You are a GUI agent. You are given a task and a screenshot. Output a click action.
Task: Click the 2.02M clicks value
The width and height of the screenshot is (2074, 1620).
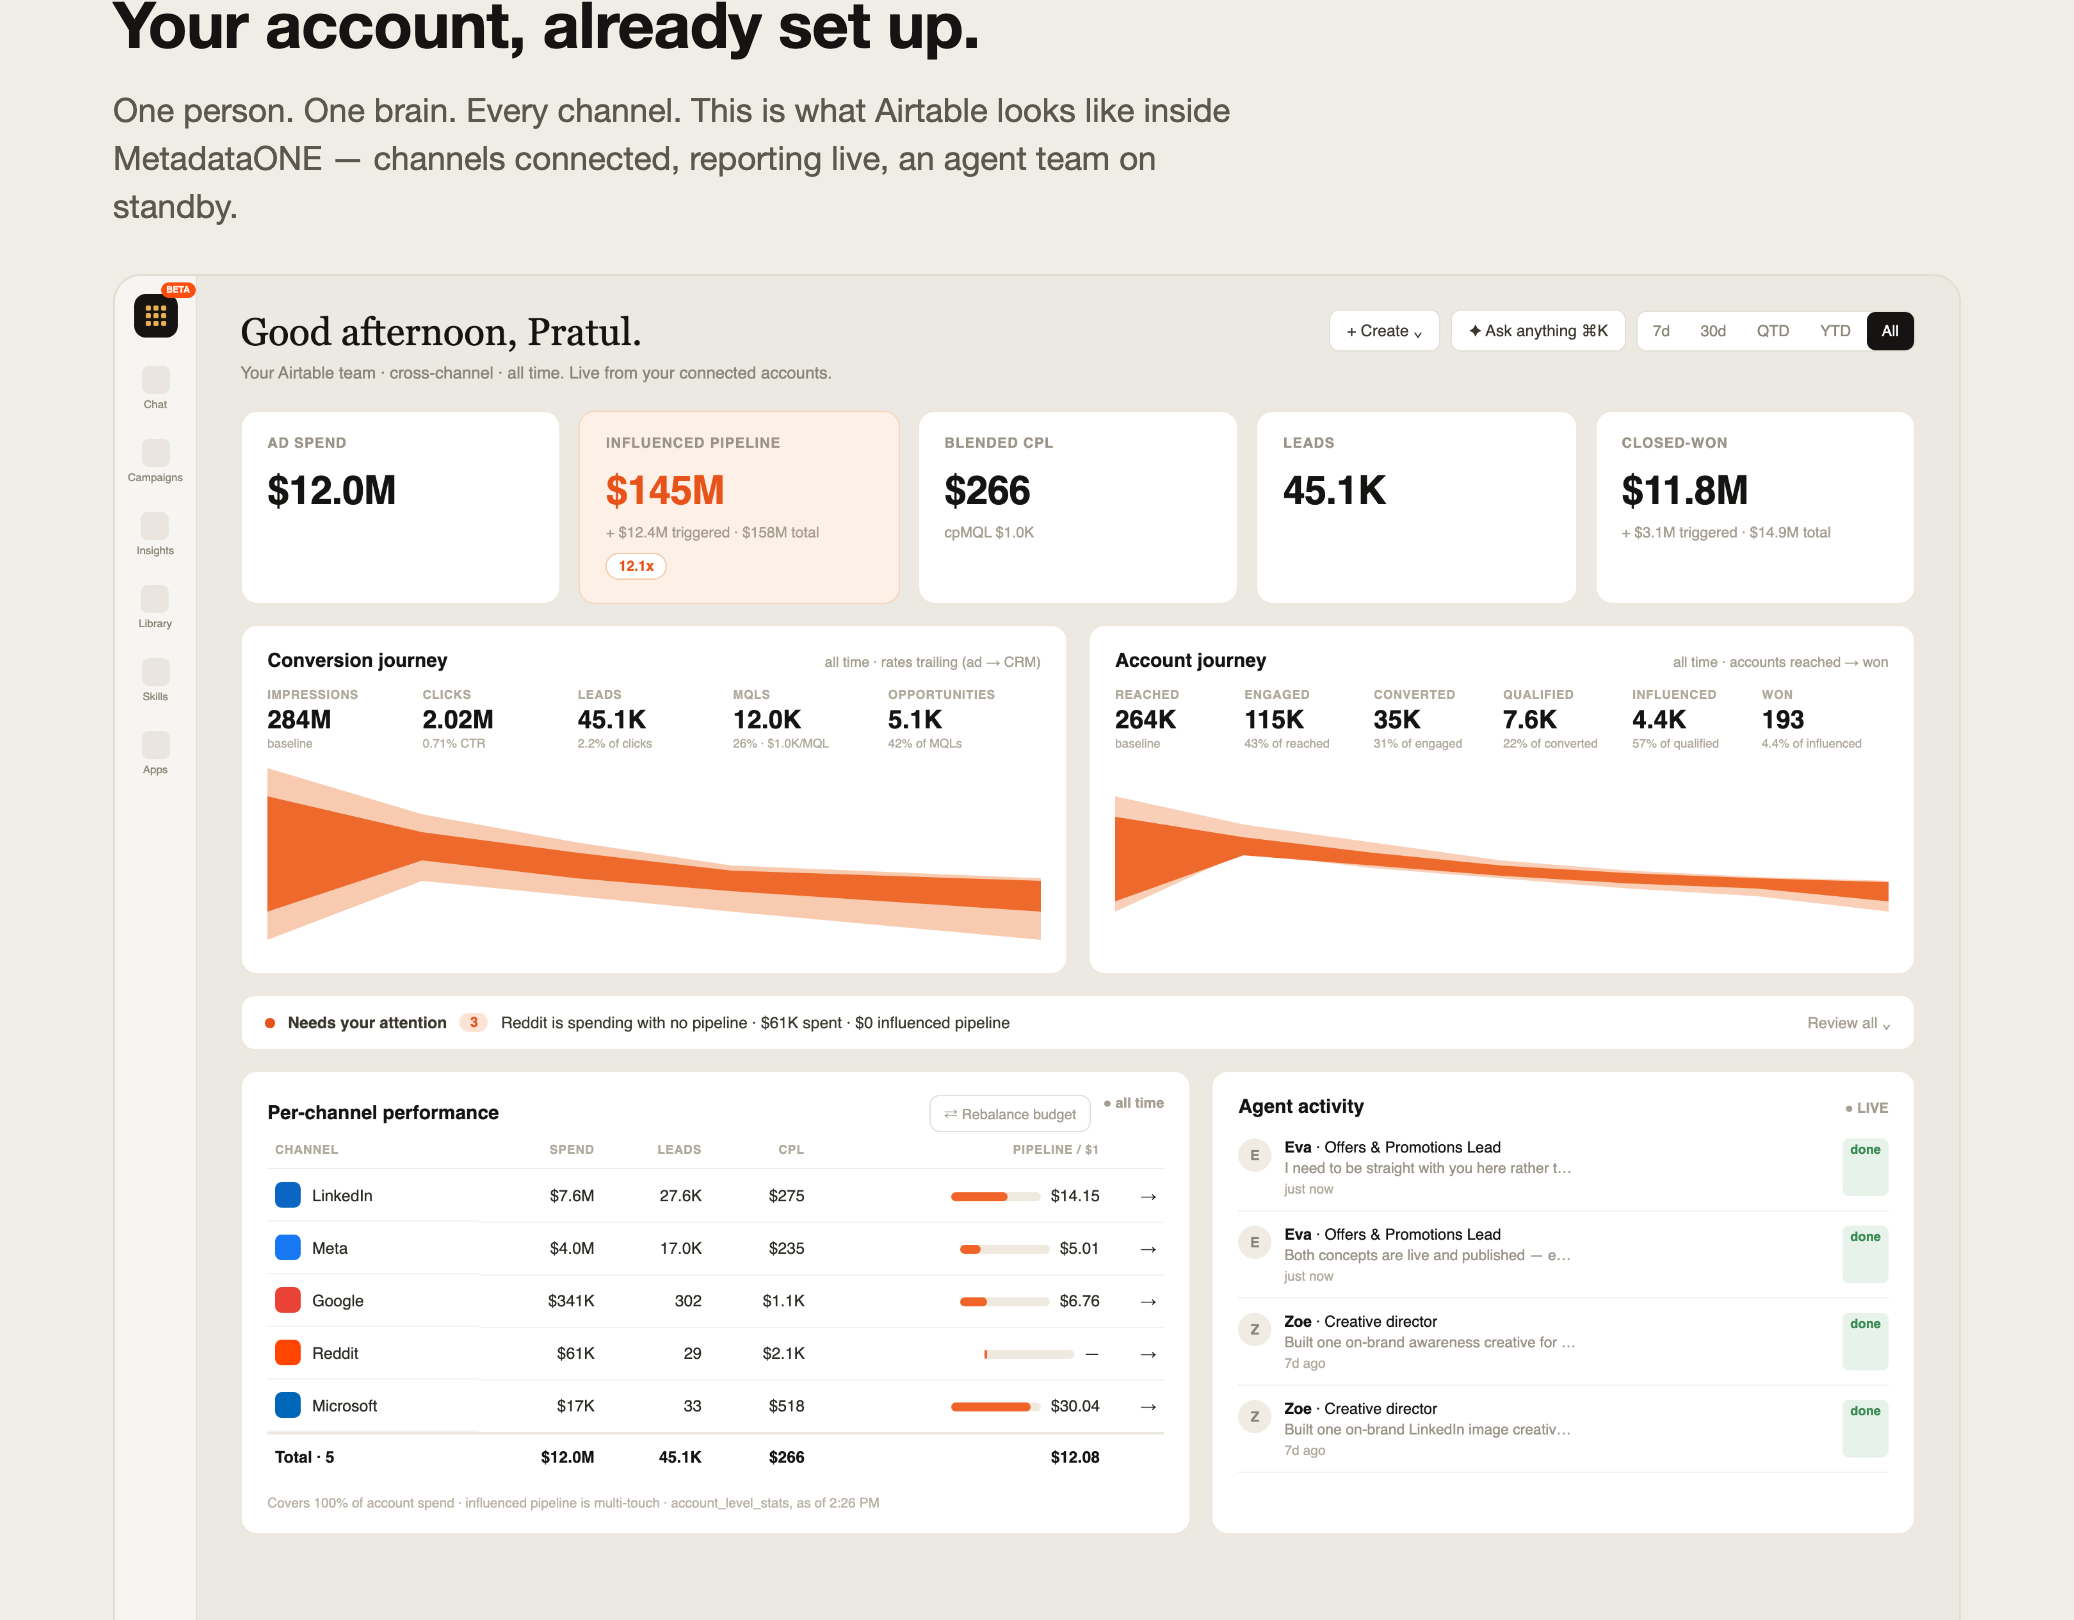click(x=458, y=720)
